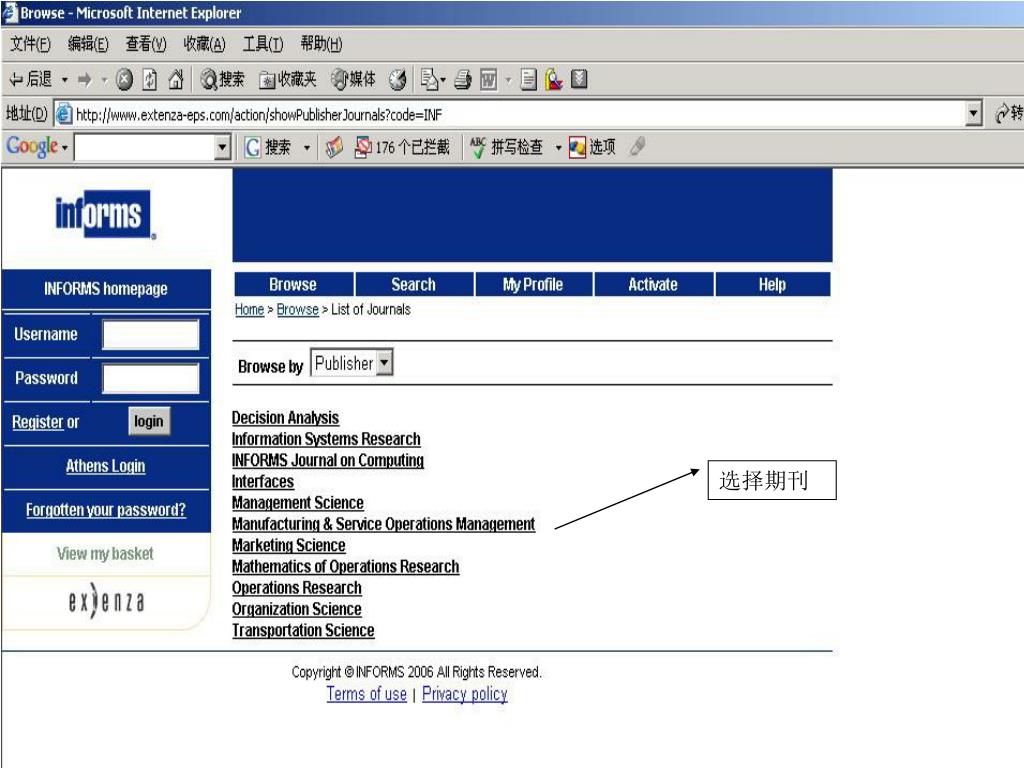Open the Management Science journal

point(298,503)
